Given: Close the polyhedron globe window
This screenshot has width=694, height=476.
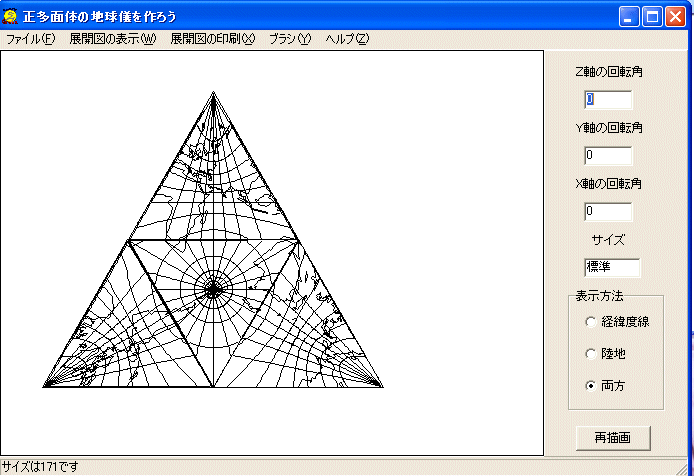Looking at the screenshot, I should point(676,17).
